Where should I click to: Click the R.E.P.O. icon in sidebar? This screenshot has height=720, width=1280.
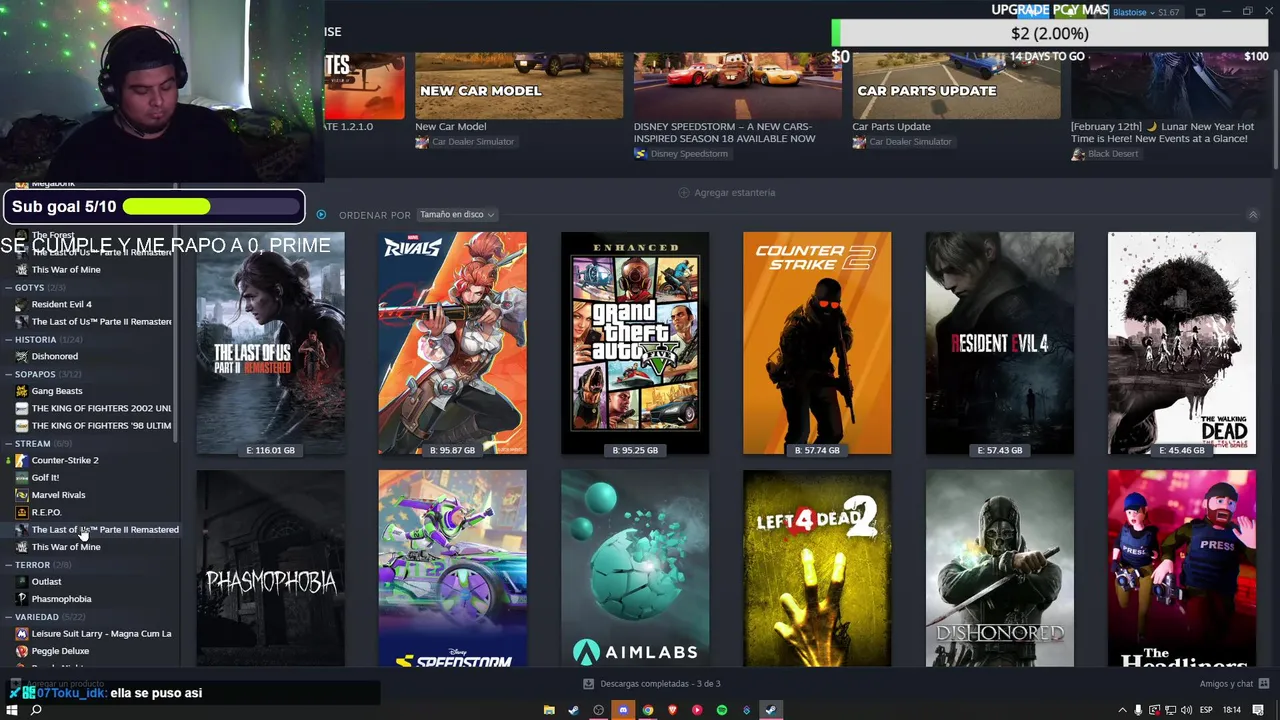coord(22,512)
